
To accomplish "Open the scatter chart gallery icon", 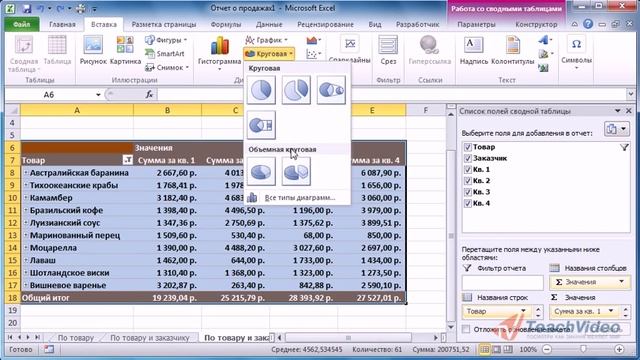I will pos(313,53).
